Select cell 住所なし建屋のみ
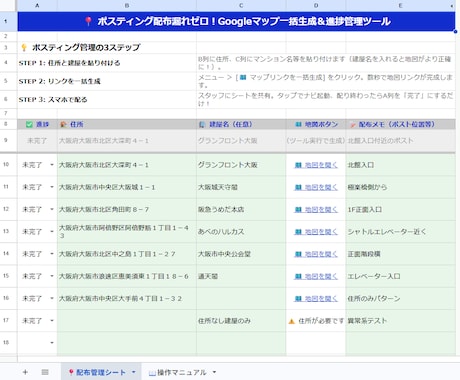The width and height of the screenshot is (460, 380). point(241,321)
